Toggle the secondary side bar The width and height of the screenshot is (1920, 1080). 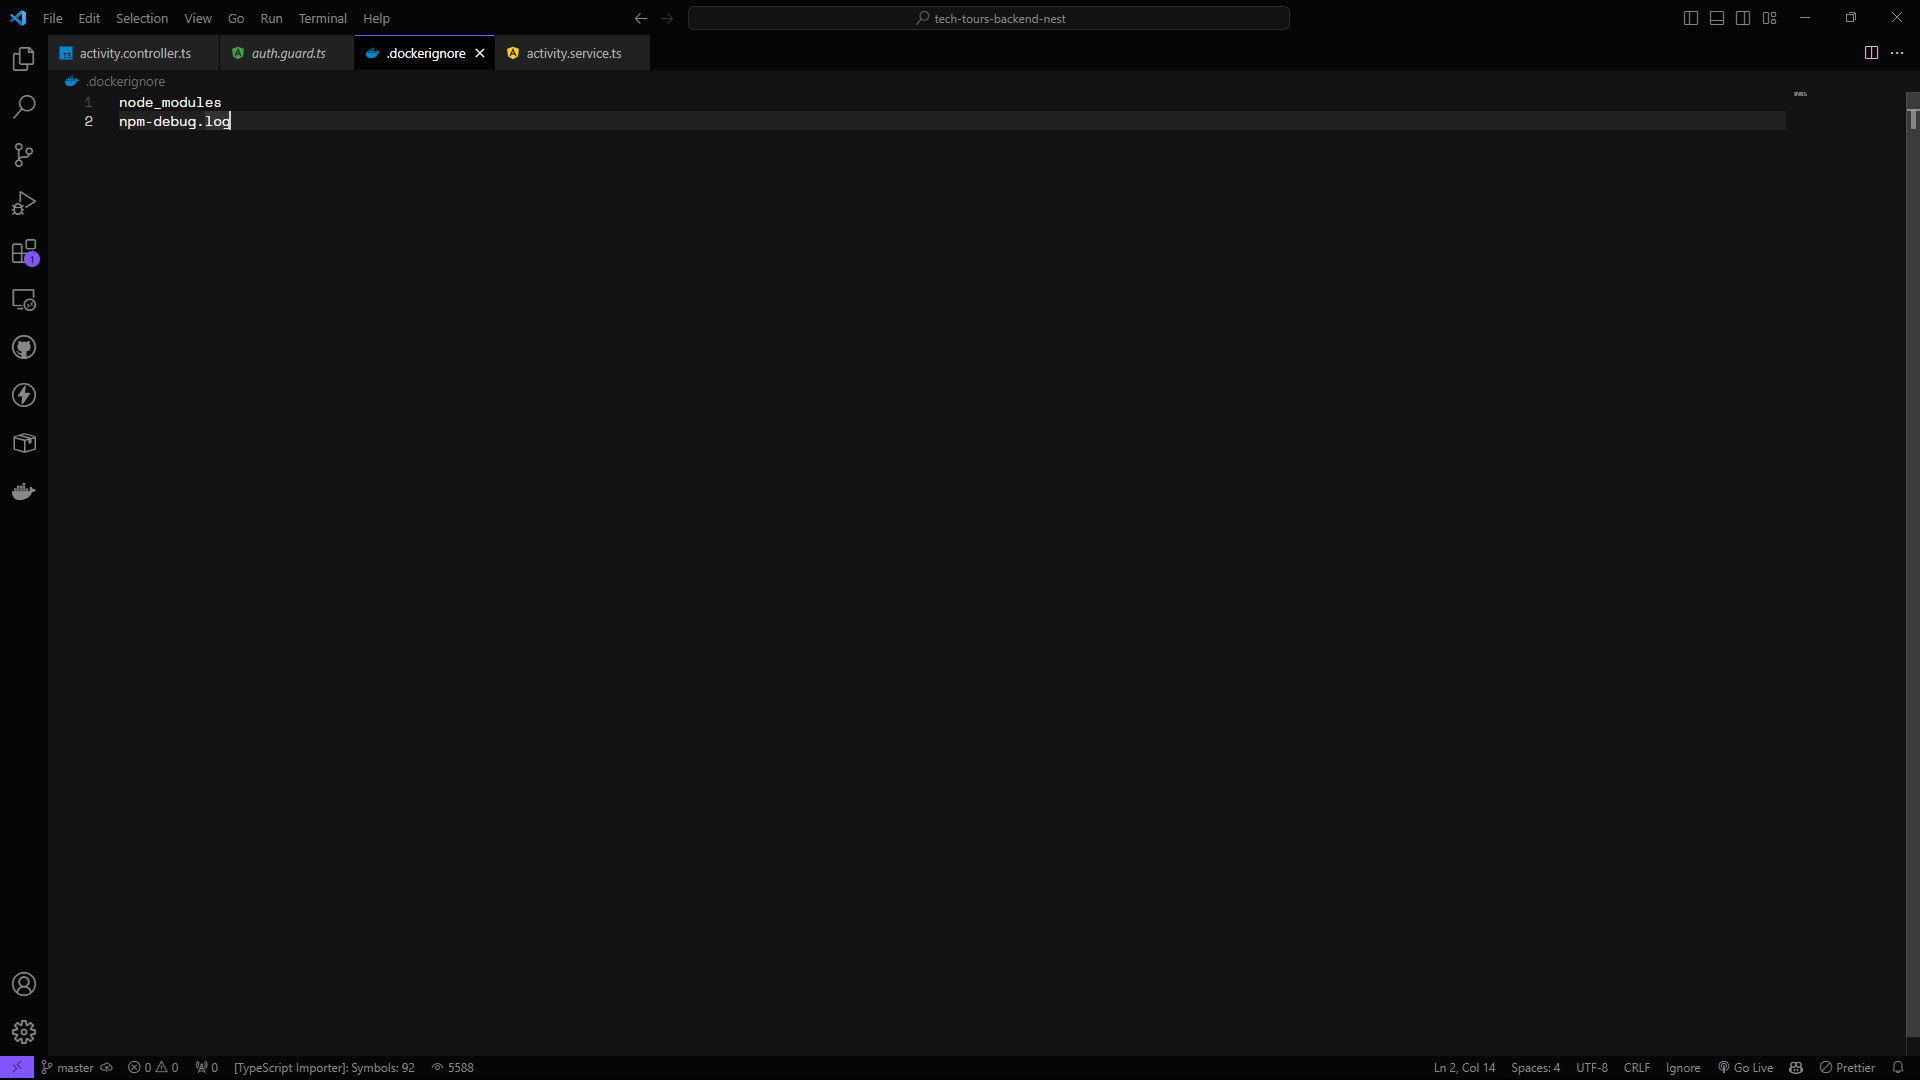click(1742, 17)
